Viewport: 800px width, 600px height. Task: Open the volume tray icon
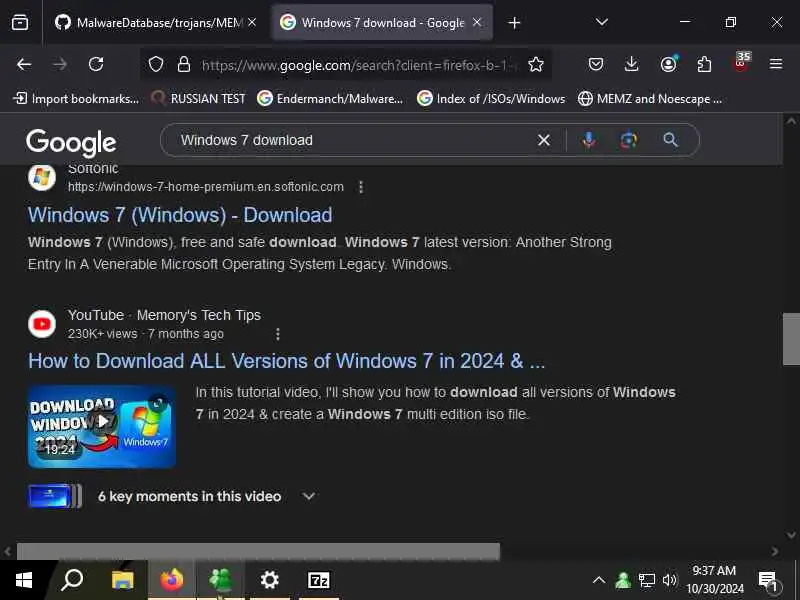point(669,580)
